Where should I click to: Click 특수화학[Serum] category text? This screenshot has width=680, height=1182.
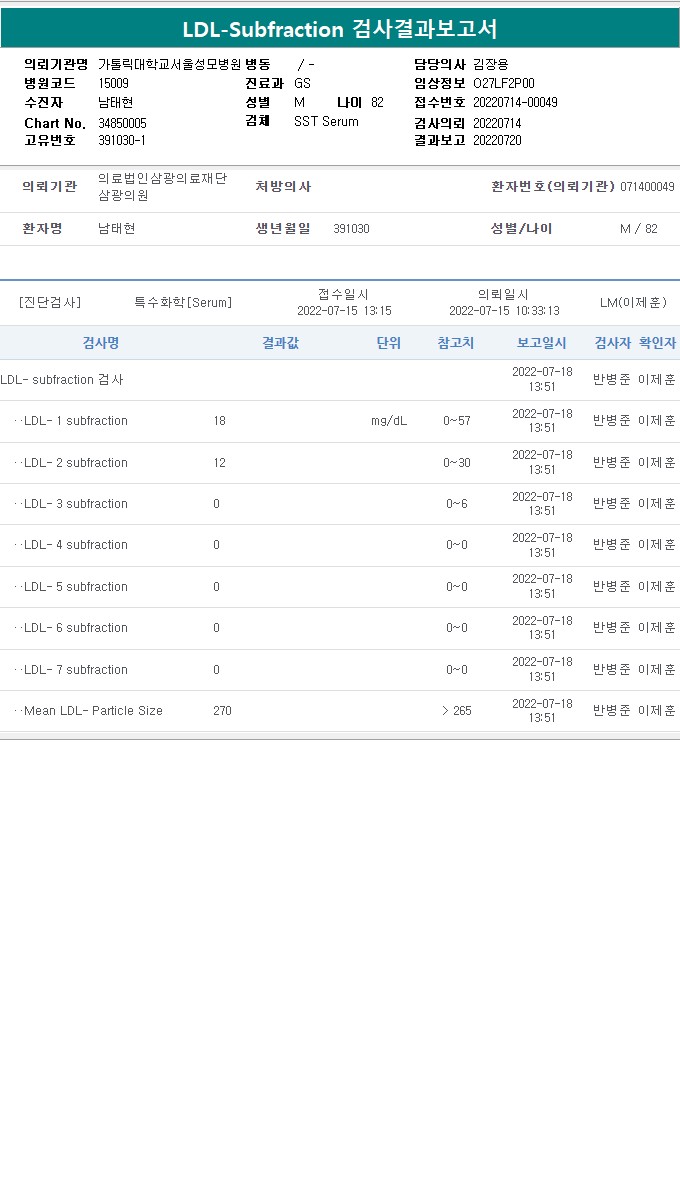coord(183,302)
